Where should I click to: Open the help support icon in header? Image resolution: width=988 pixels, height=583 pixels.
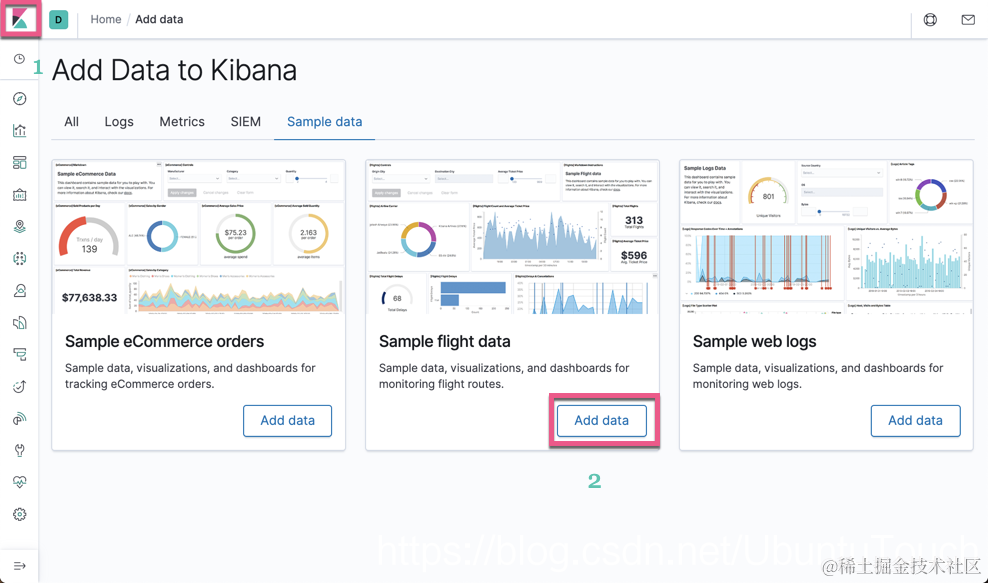(x=930, y=20)
